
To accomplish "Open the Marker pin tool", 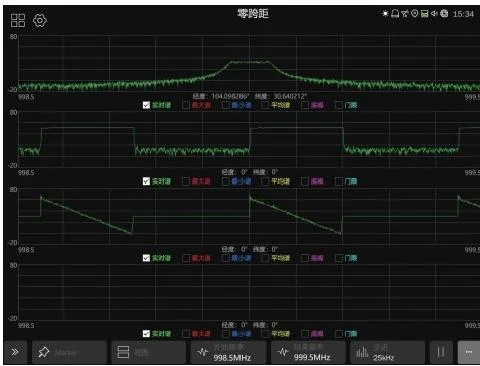I will coord(69,352).
